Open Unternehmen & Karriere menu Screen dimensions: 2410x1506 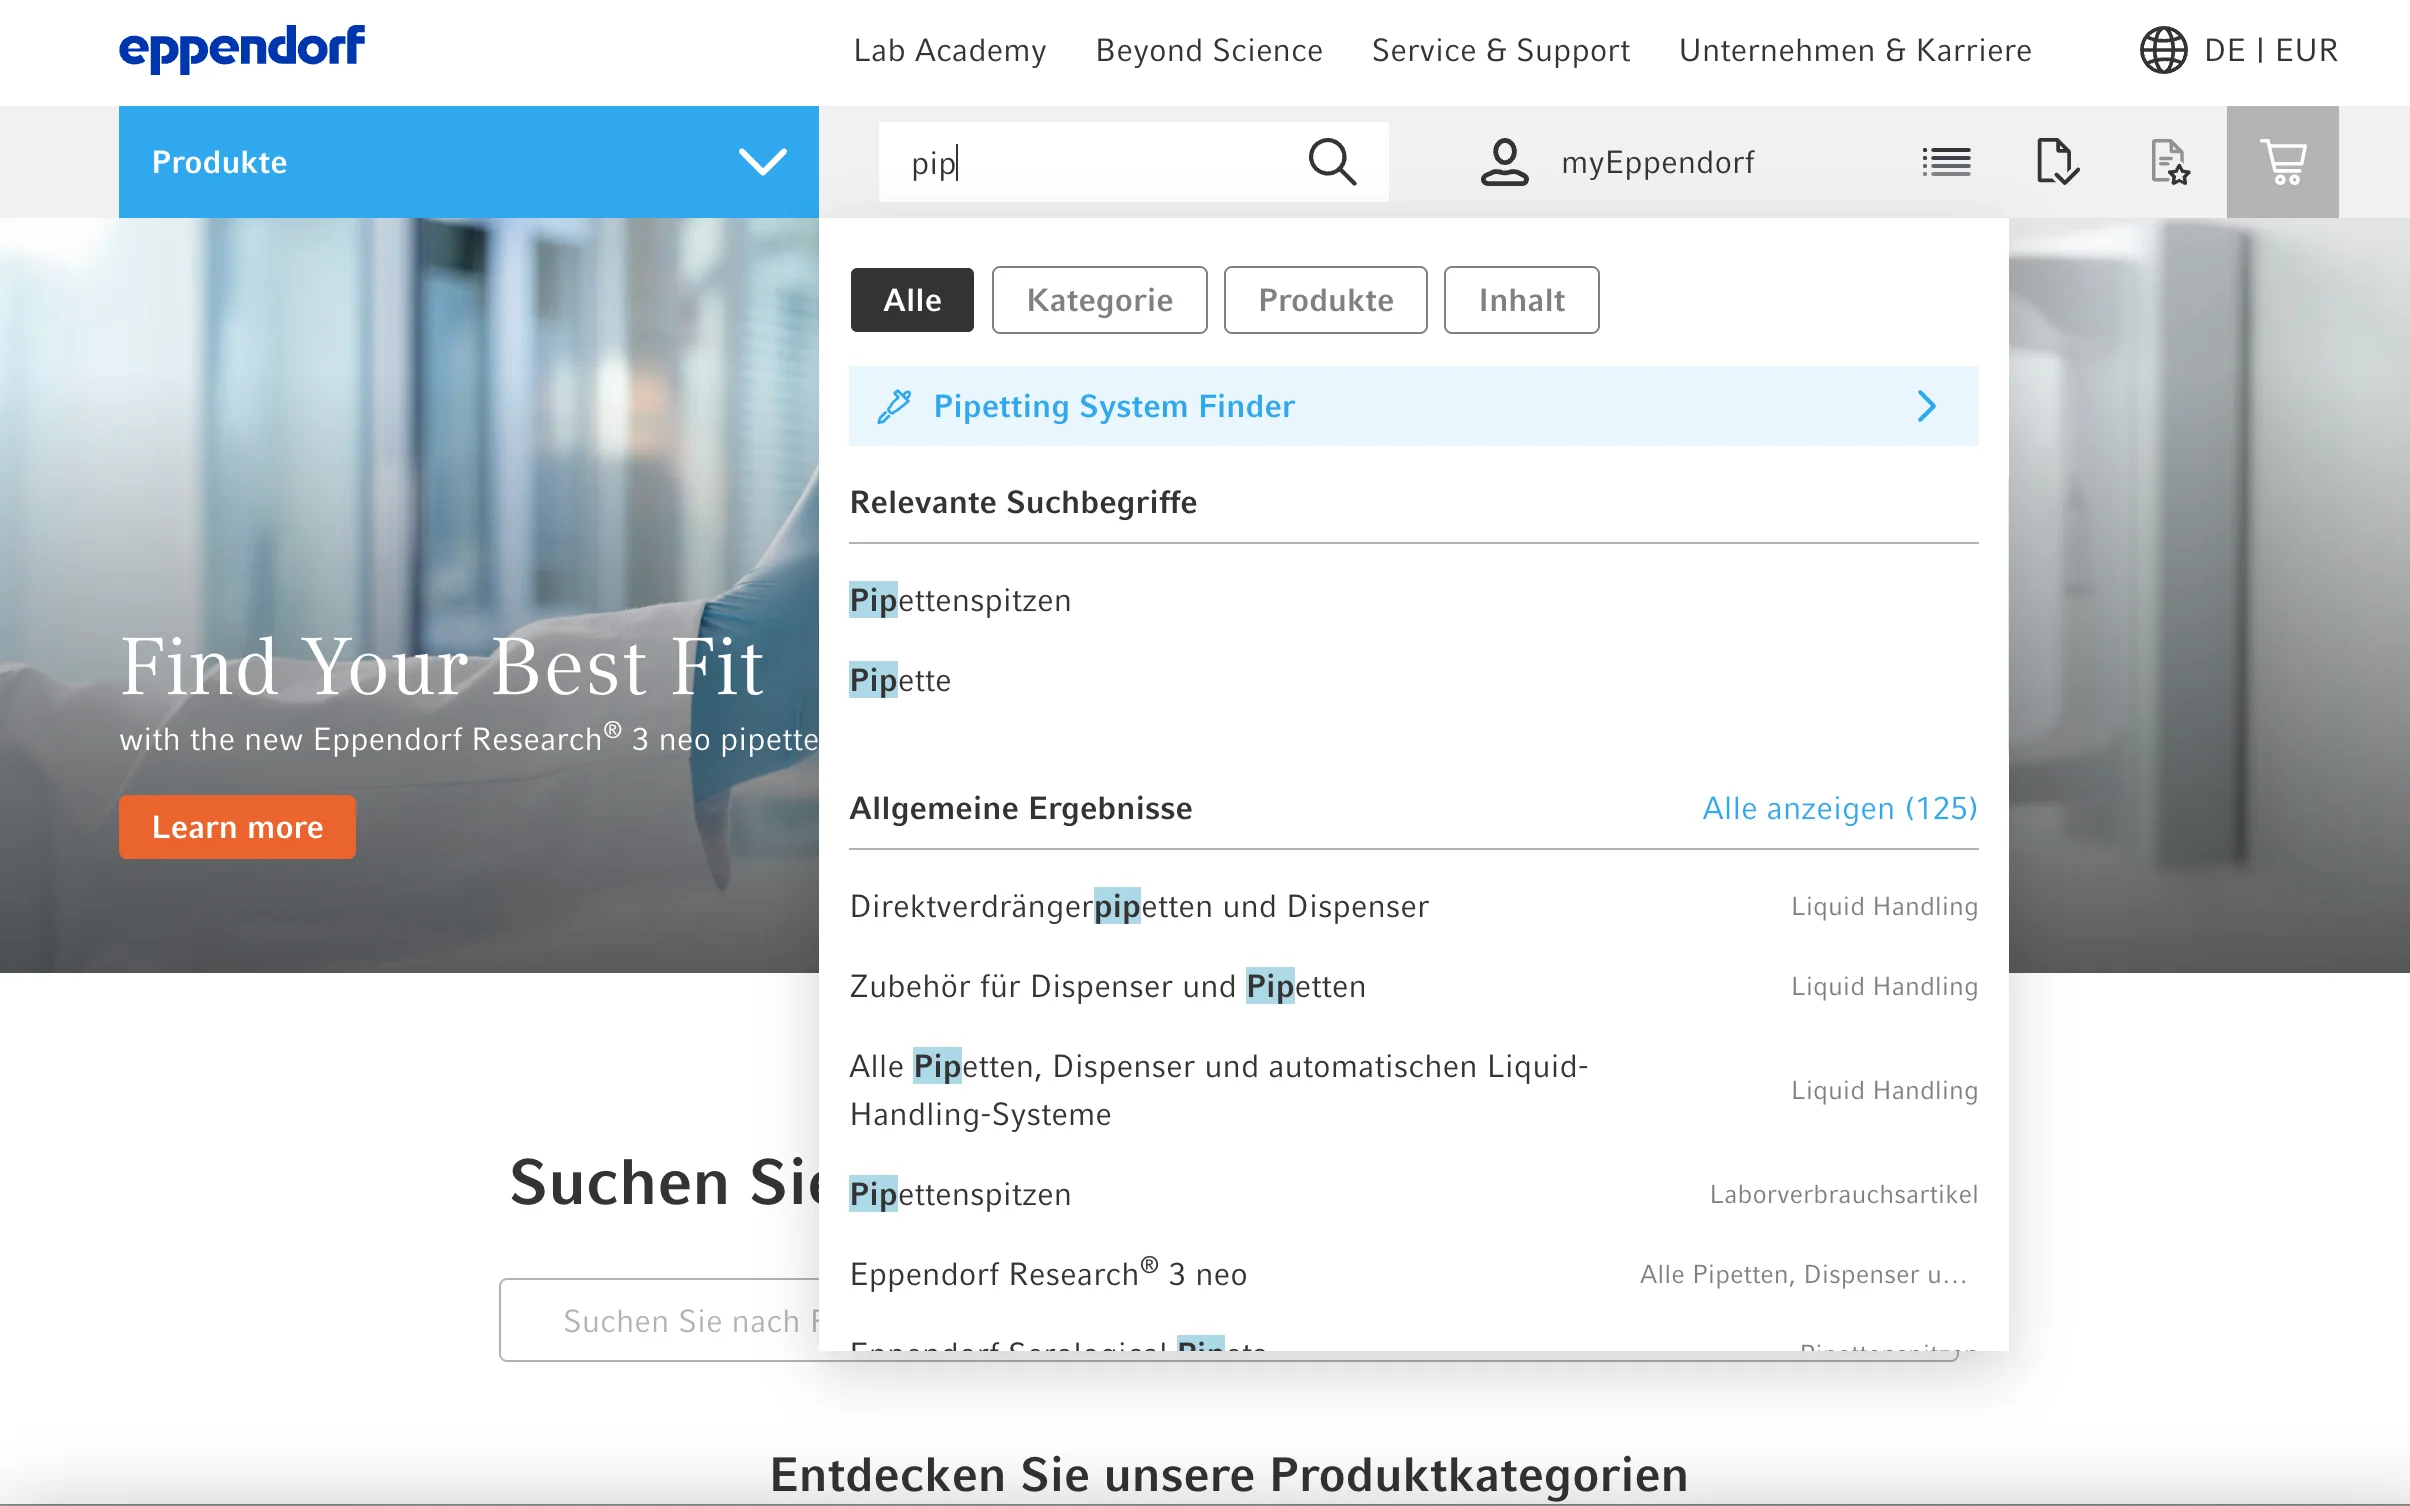click(1855, 50)
